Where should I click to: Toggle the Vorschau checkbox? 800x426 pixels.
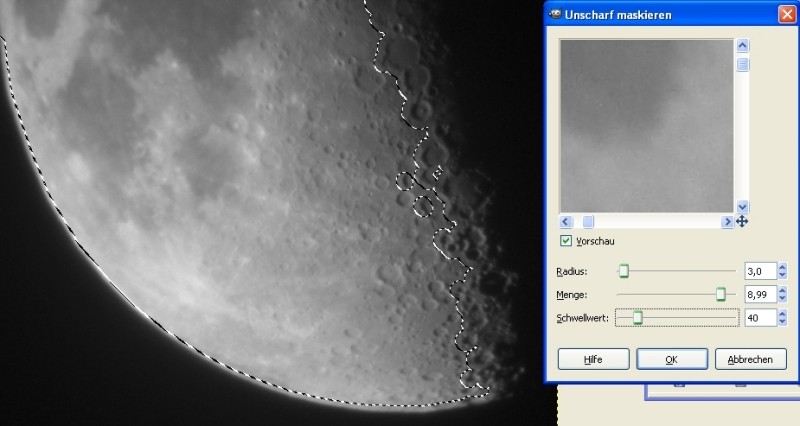tap(566, 241)
